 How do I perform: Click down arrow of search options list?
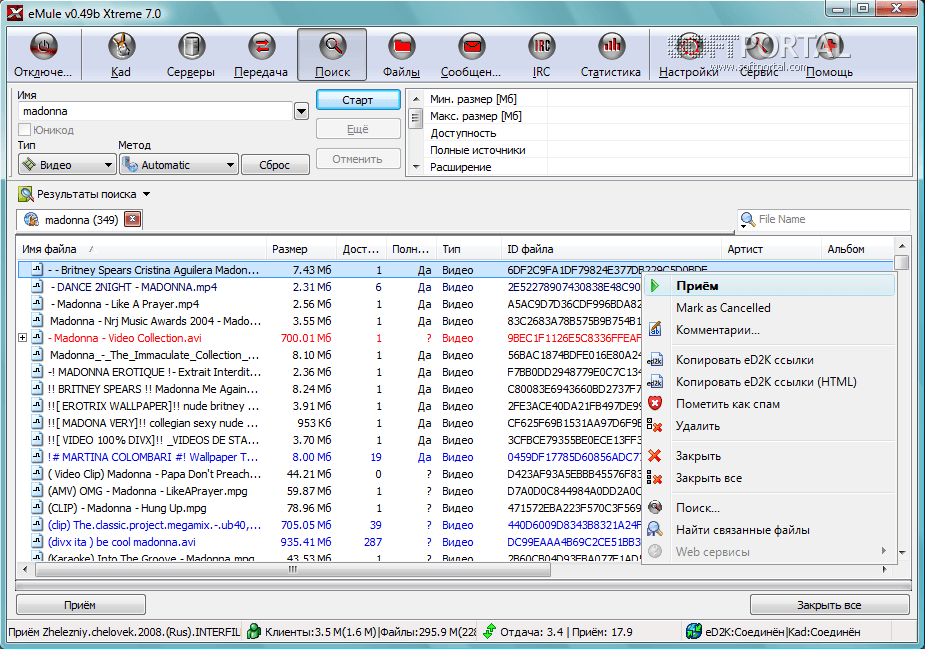(x=416, y=168)
